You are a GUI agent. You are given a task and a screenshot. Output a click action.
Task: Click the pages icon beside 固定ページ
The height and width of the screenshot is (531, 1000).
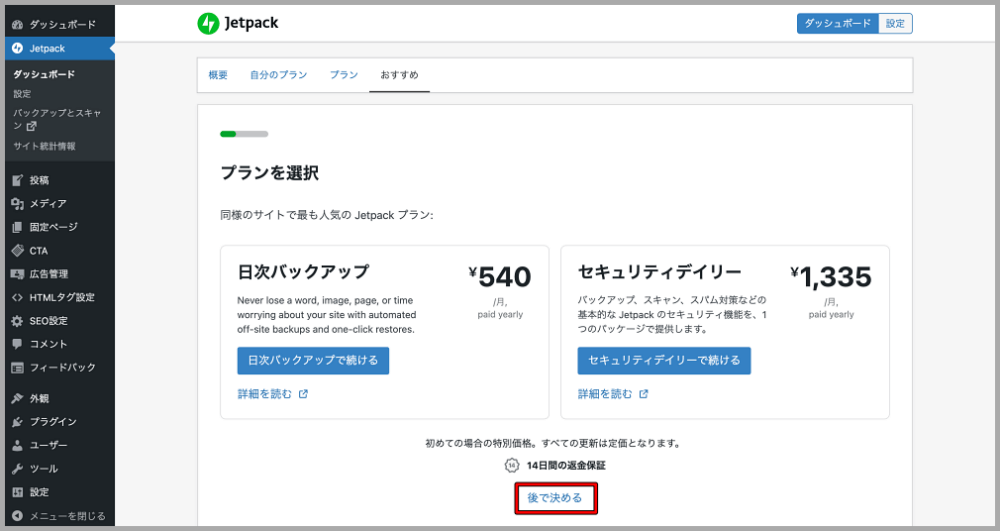17,227
